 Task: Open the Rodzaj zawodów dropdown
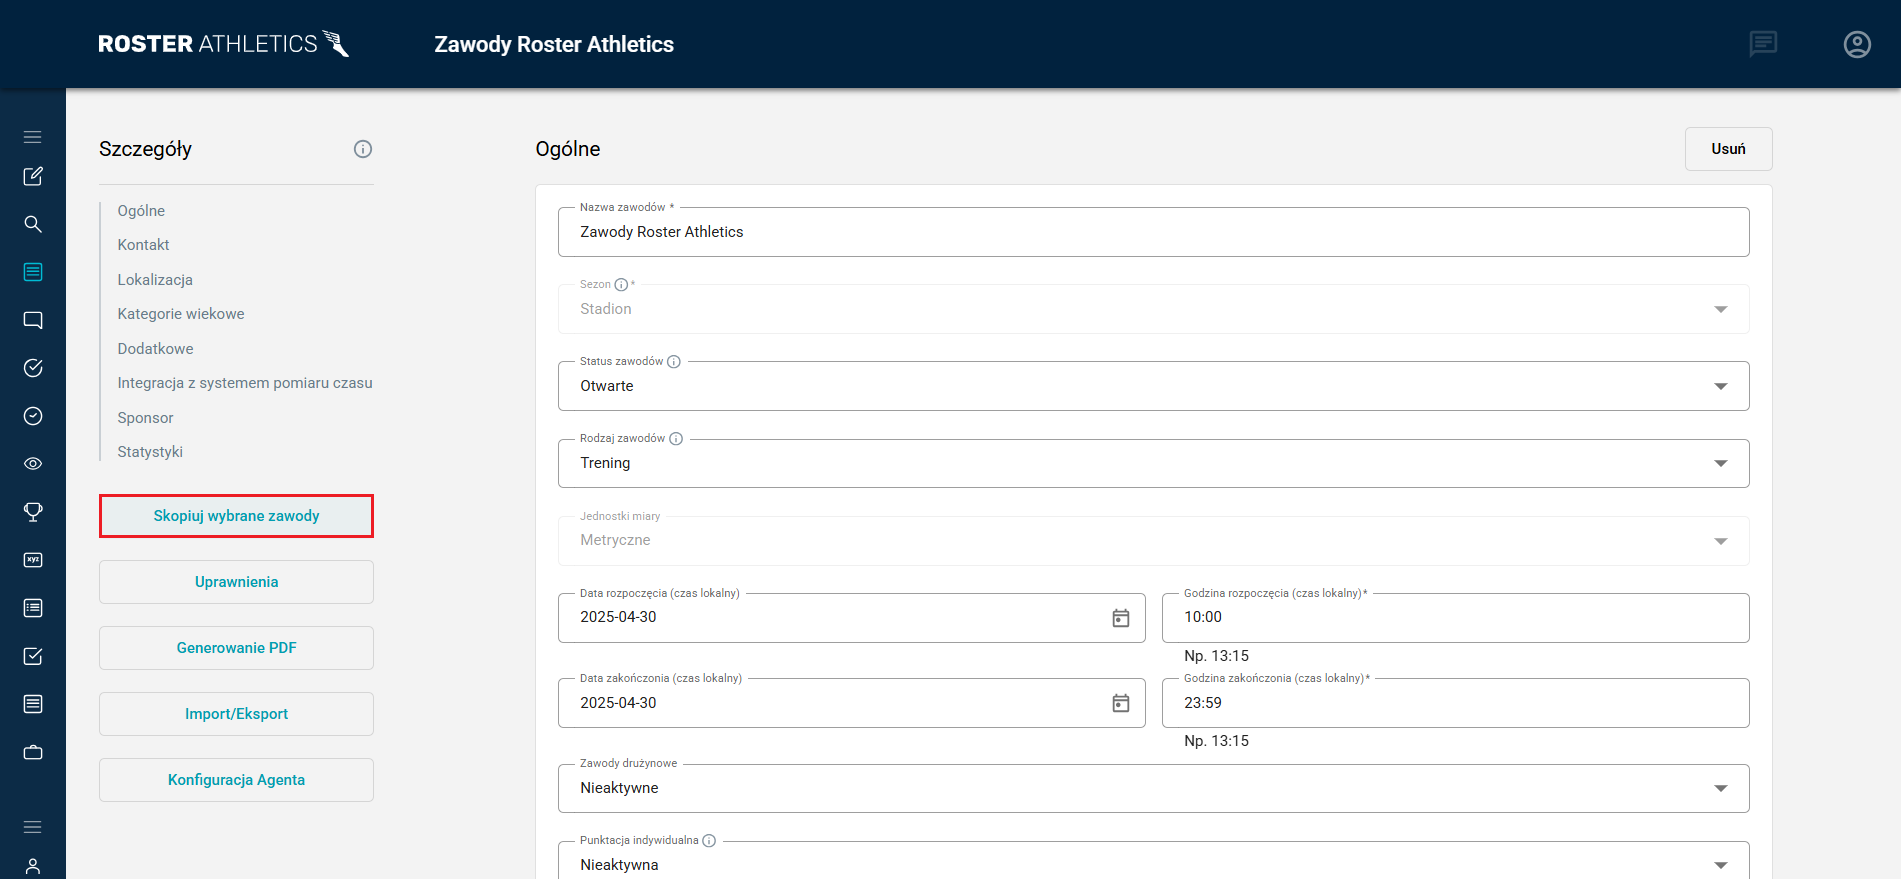[x=1153, y=463]
